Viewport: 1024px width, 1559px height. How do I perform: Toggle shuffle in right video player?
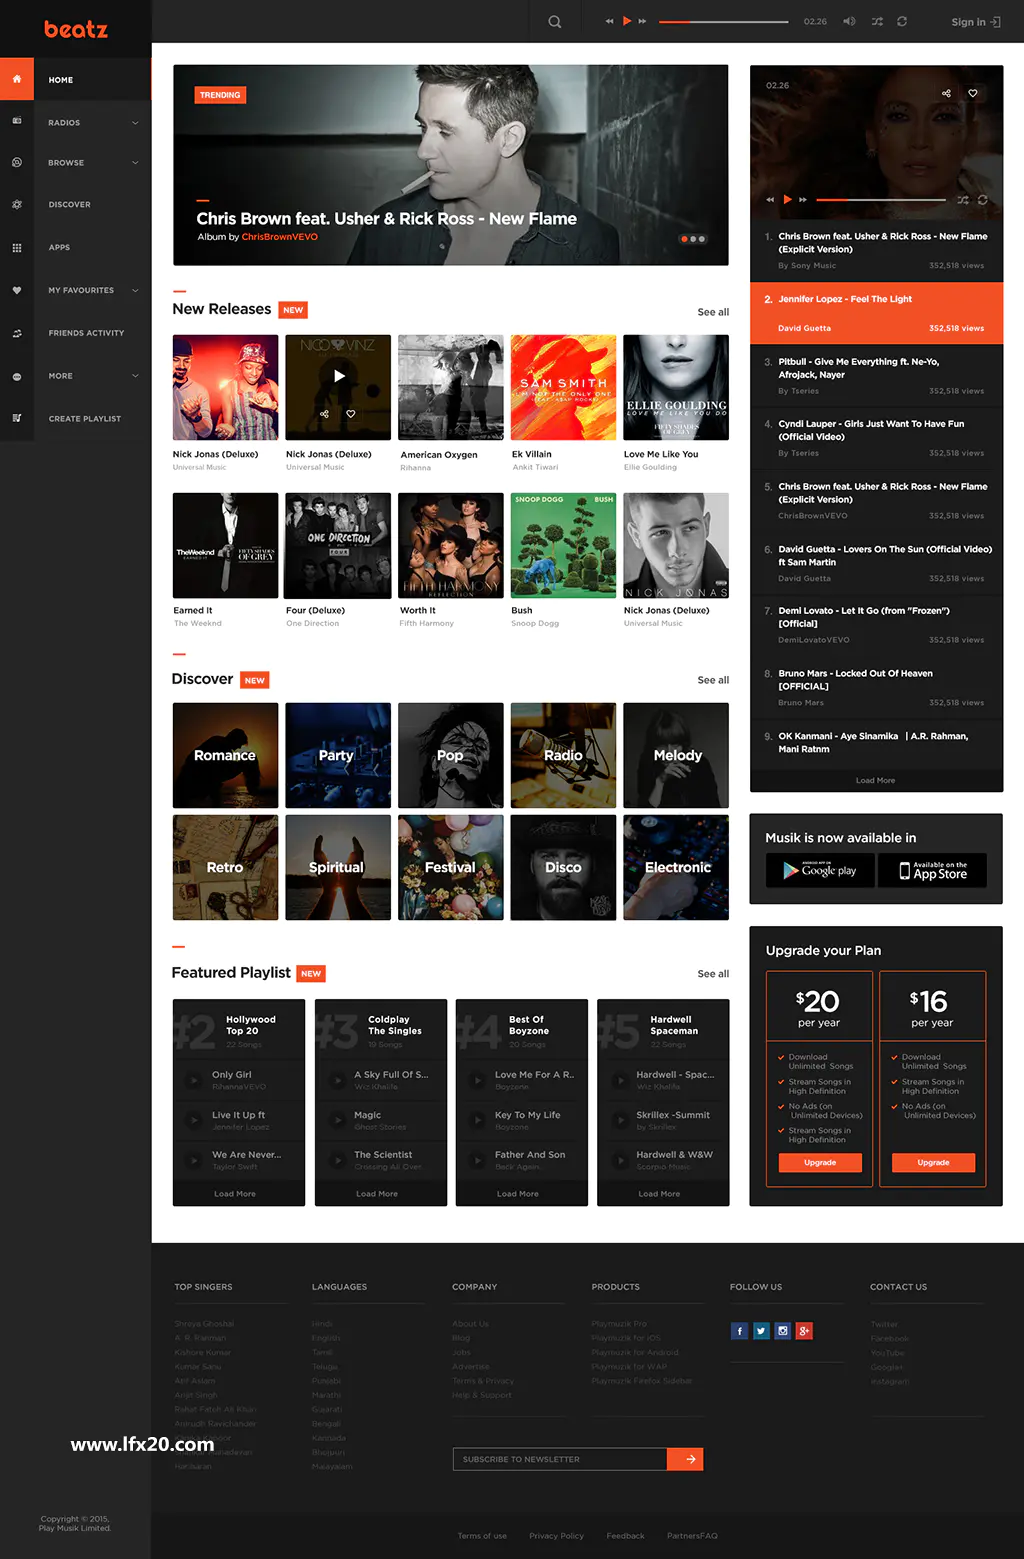963,200
